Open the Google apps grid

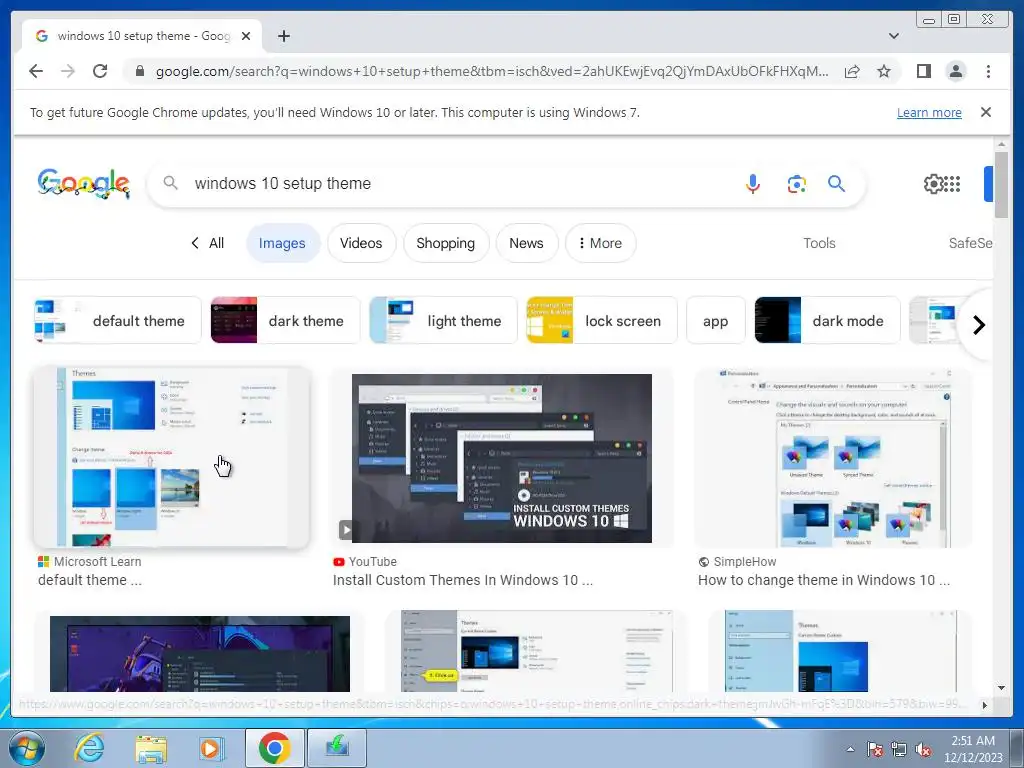[x=952, y=184]
